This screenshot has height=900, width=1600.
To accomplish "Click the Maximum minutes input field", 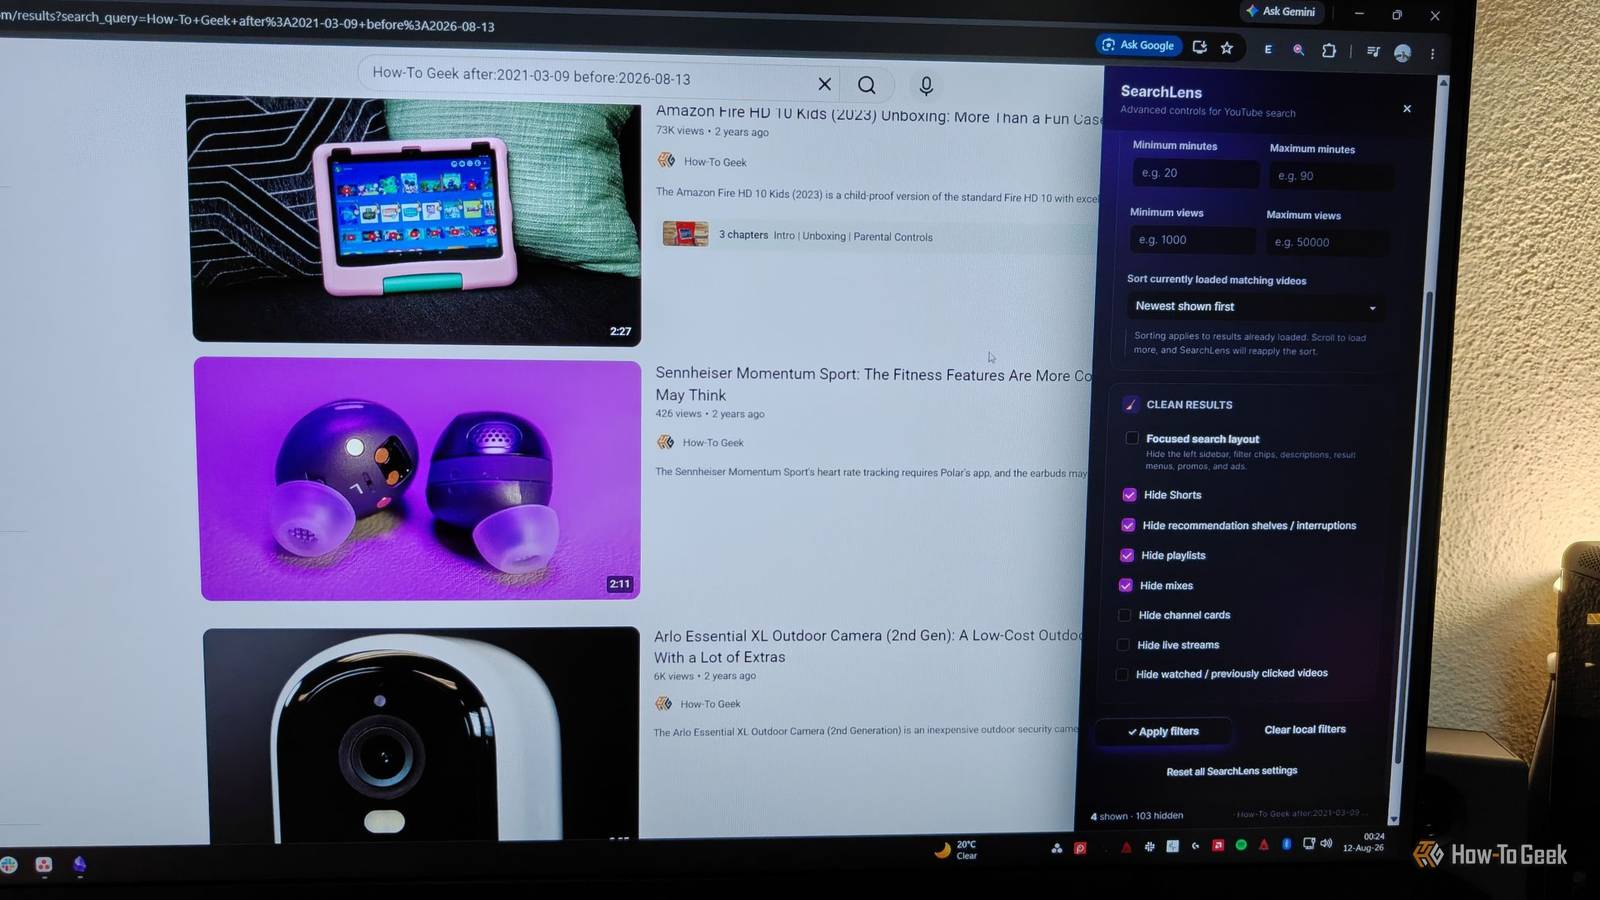I will point(1331,176).
